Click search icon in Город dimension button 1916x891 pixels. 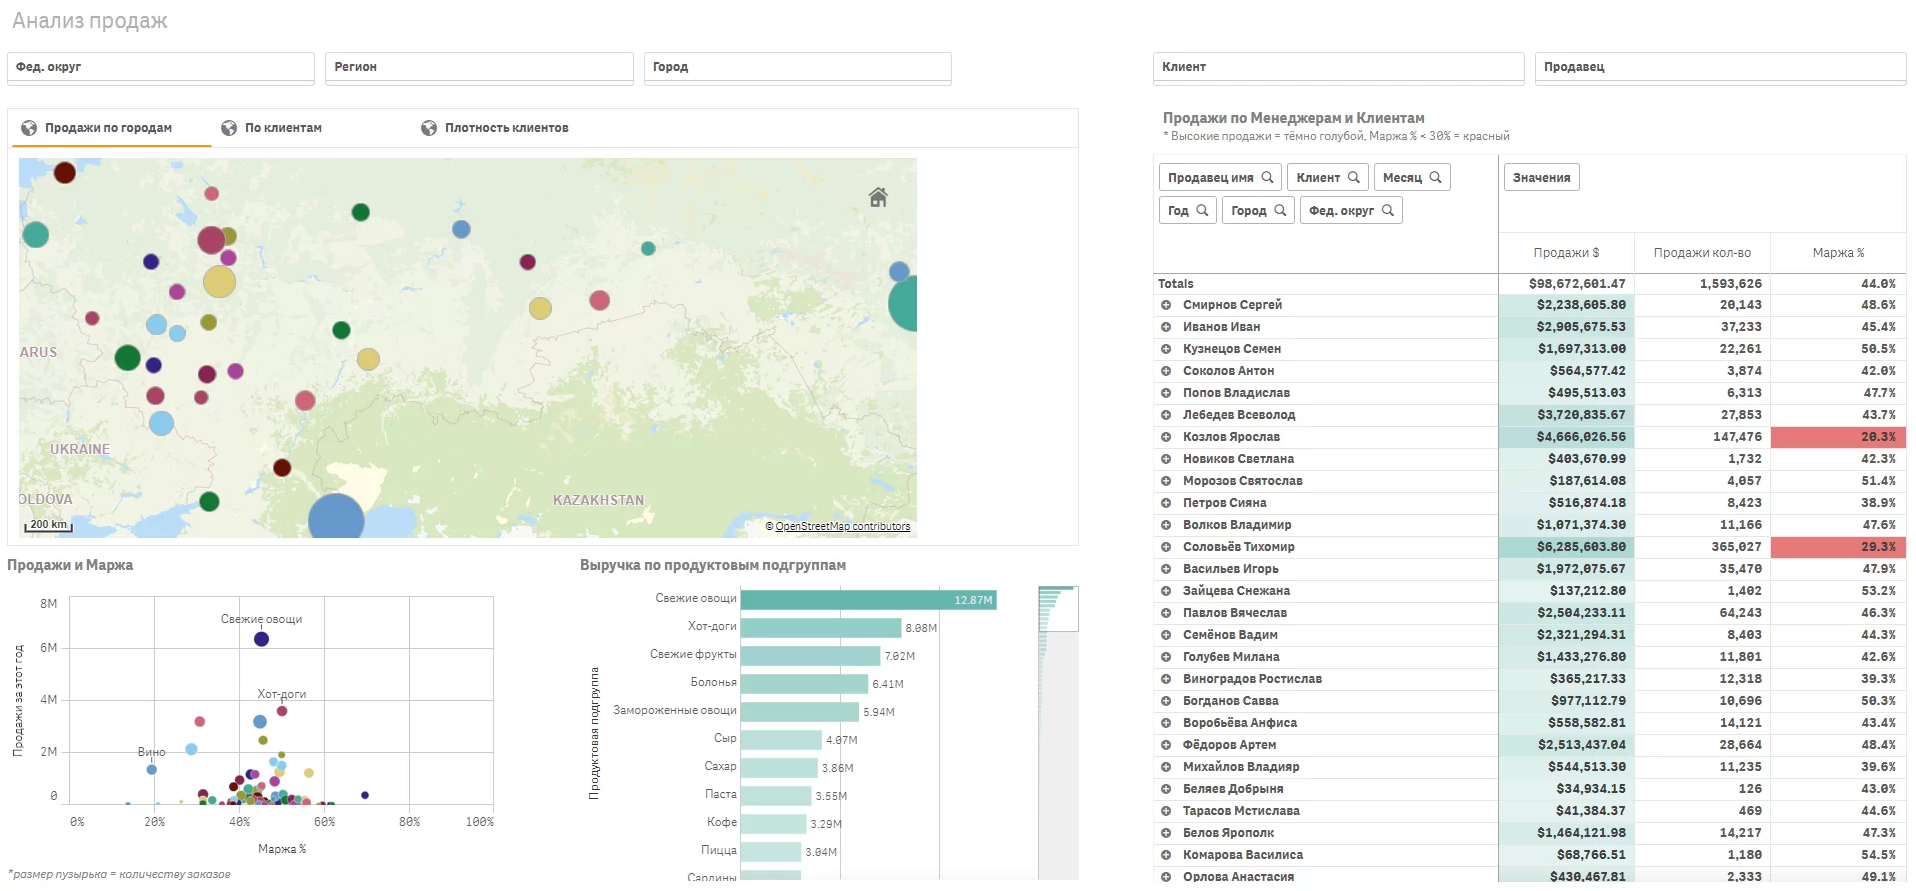[1280, 210]
